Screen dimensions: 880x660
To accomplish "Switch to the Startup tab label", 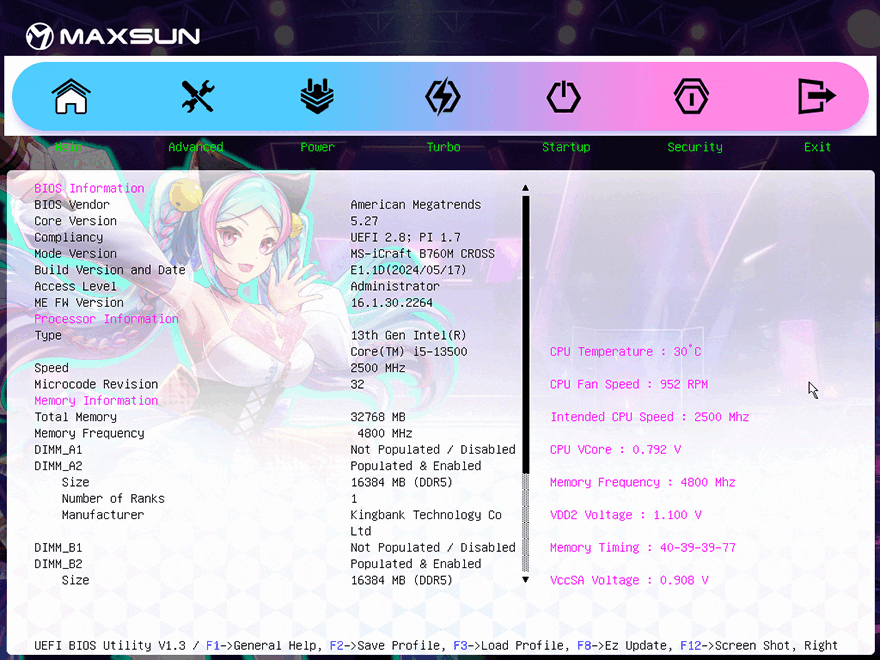I will click(566, 147).
